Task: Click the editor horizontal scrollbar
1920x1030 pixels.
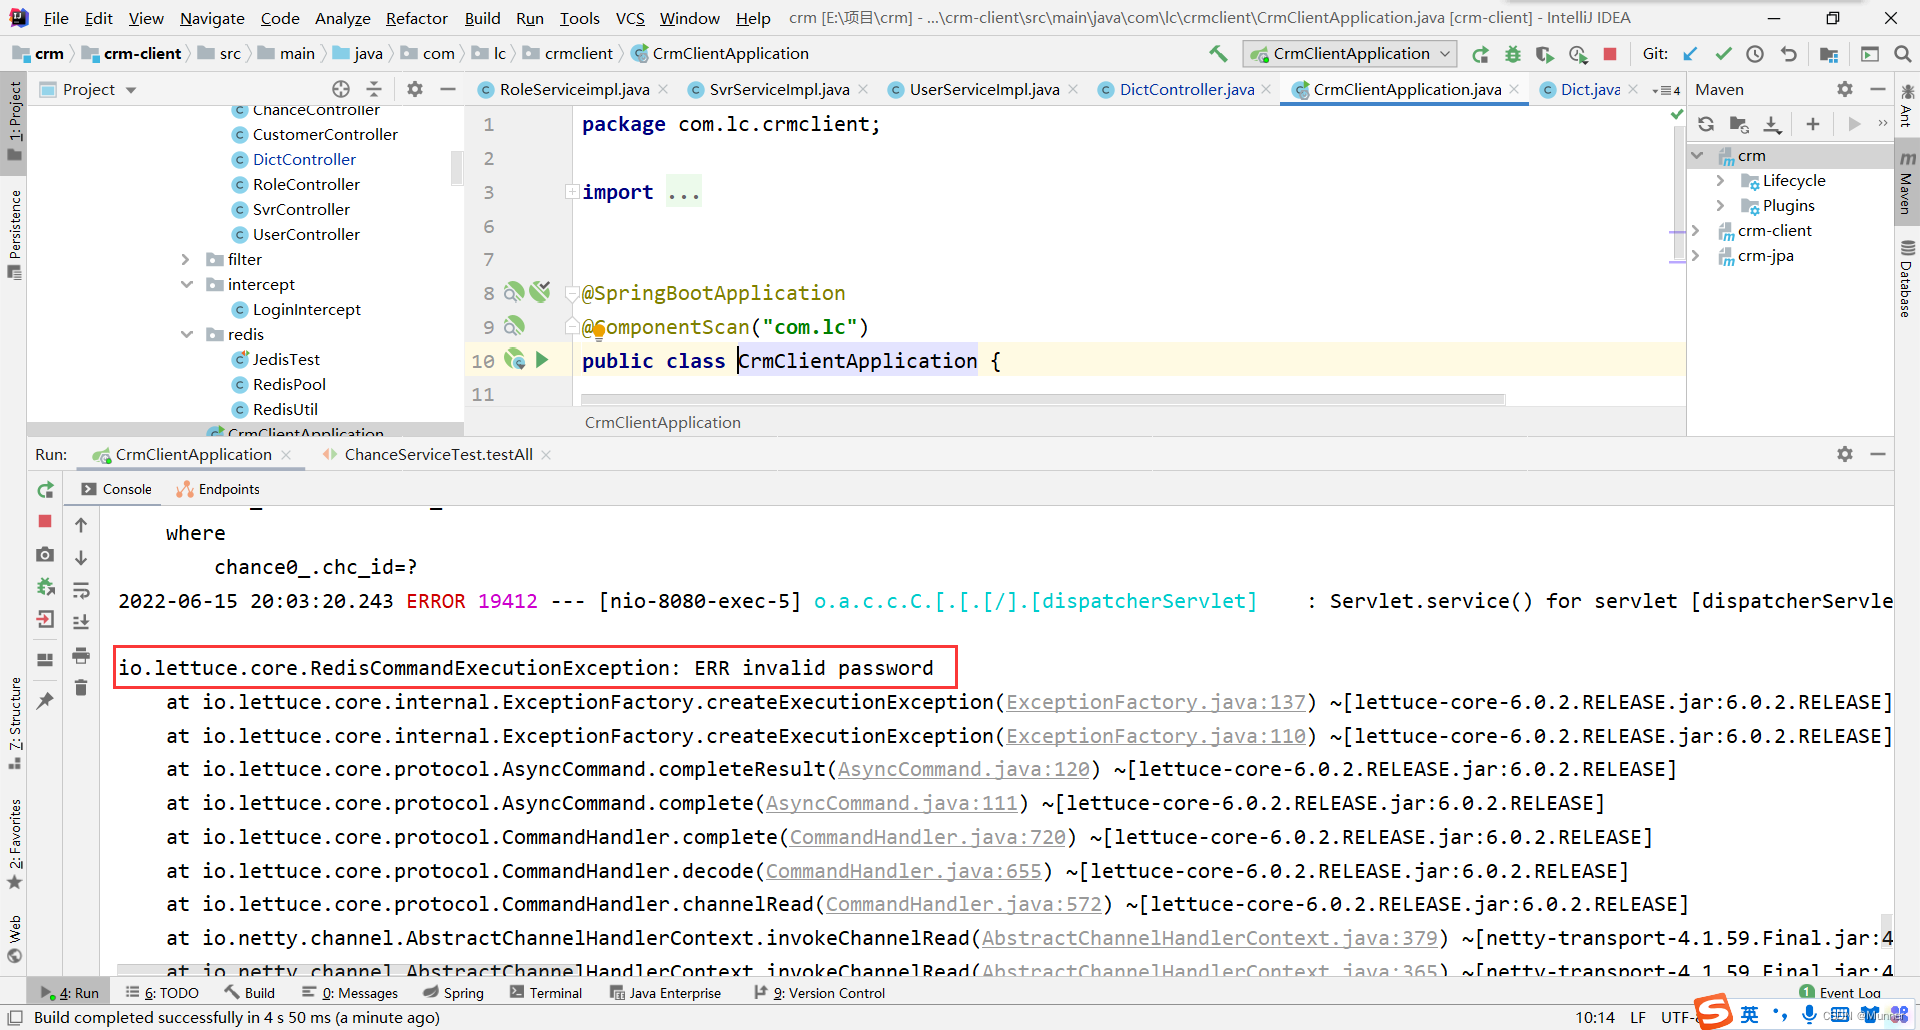Action: tap(1040, 399)
